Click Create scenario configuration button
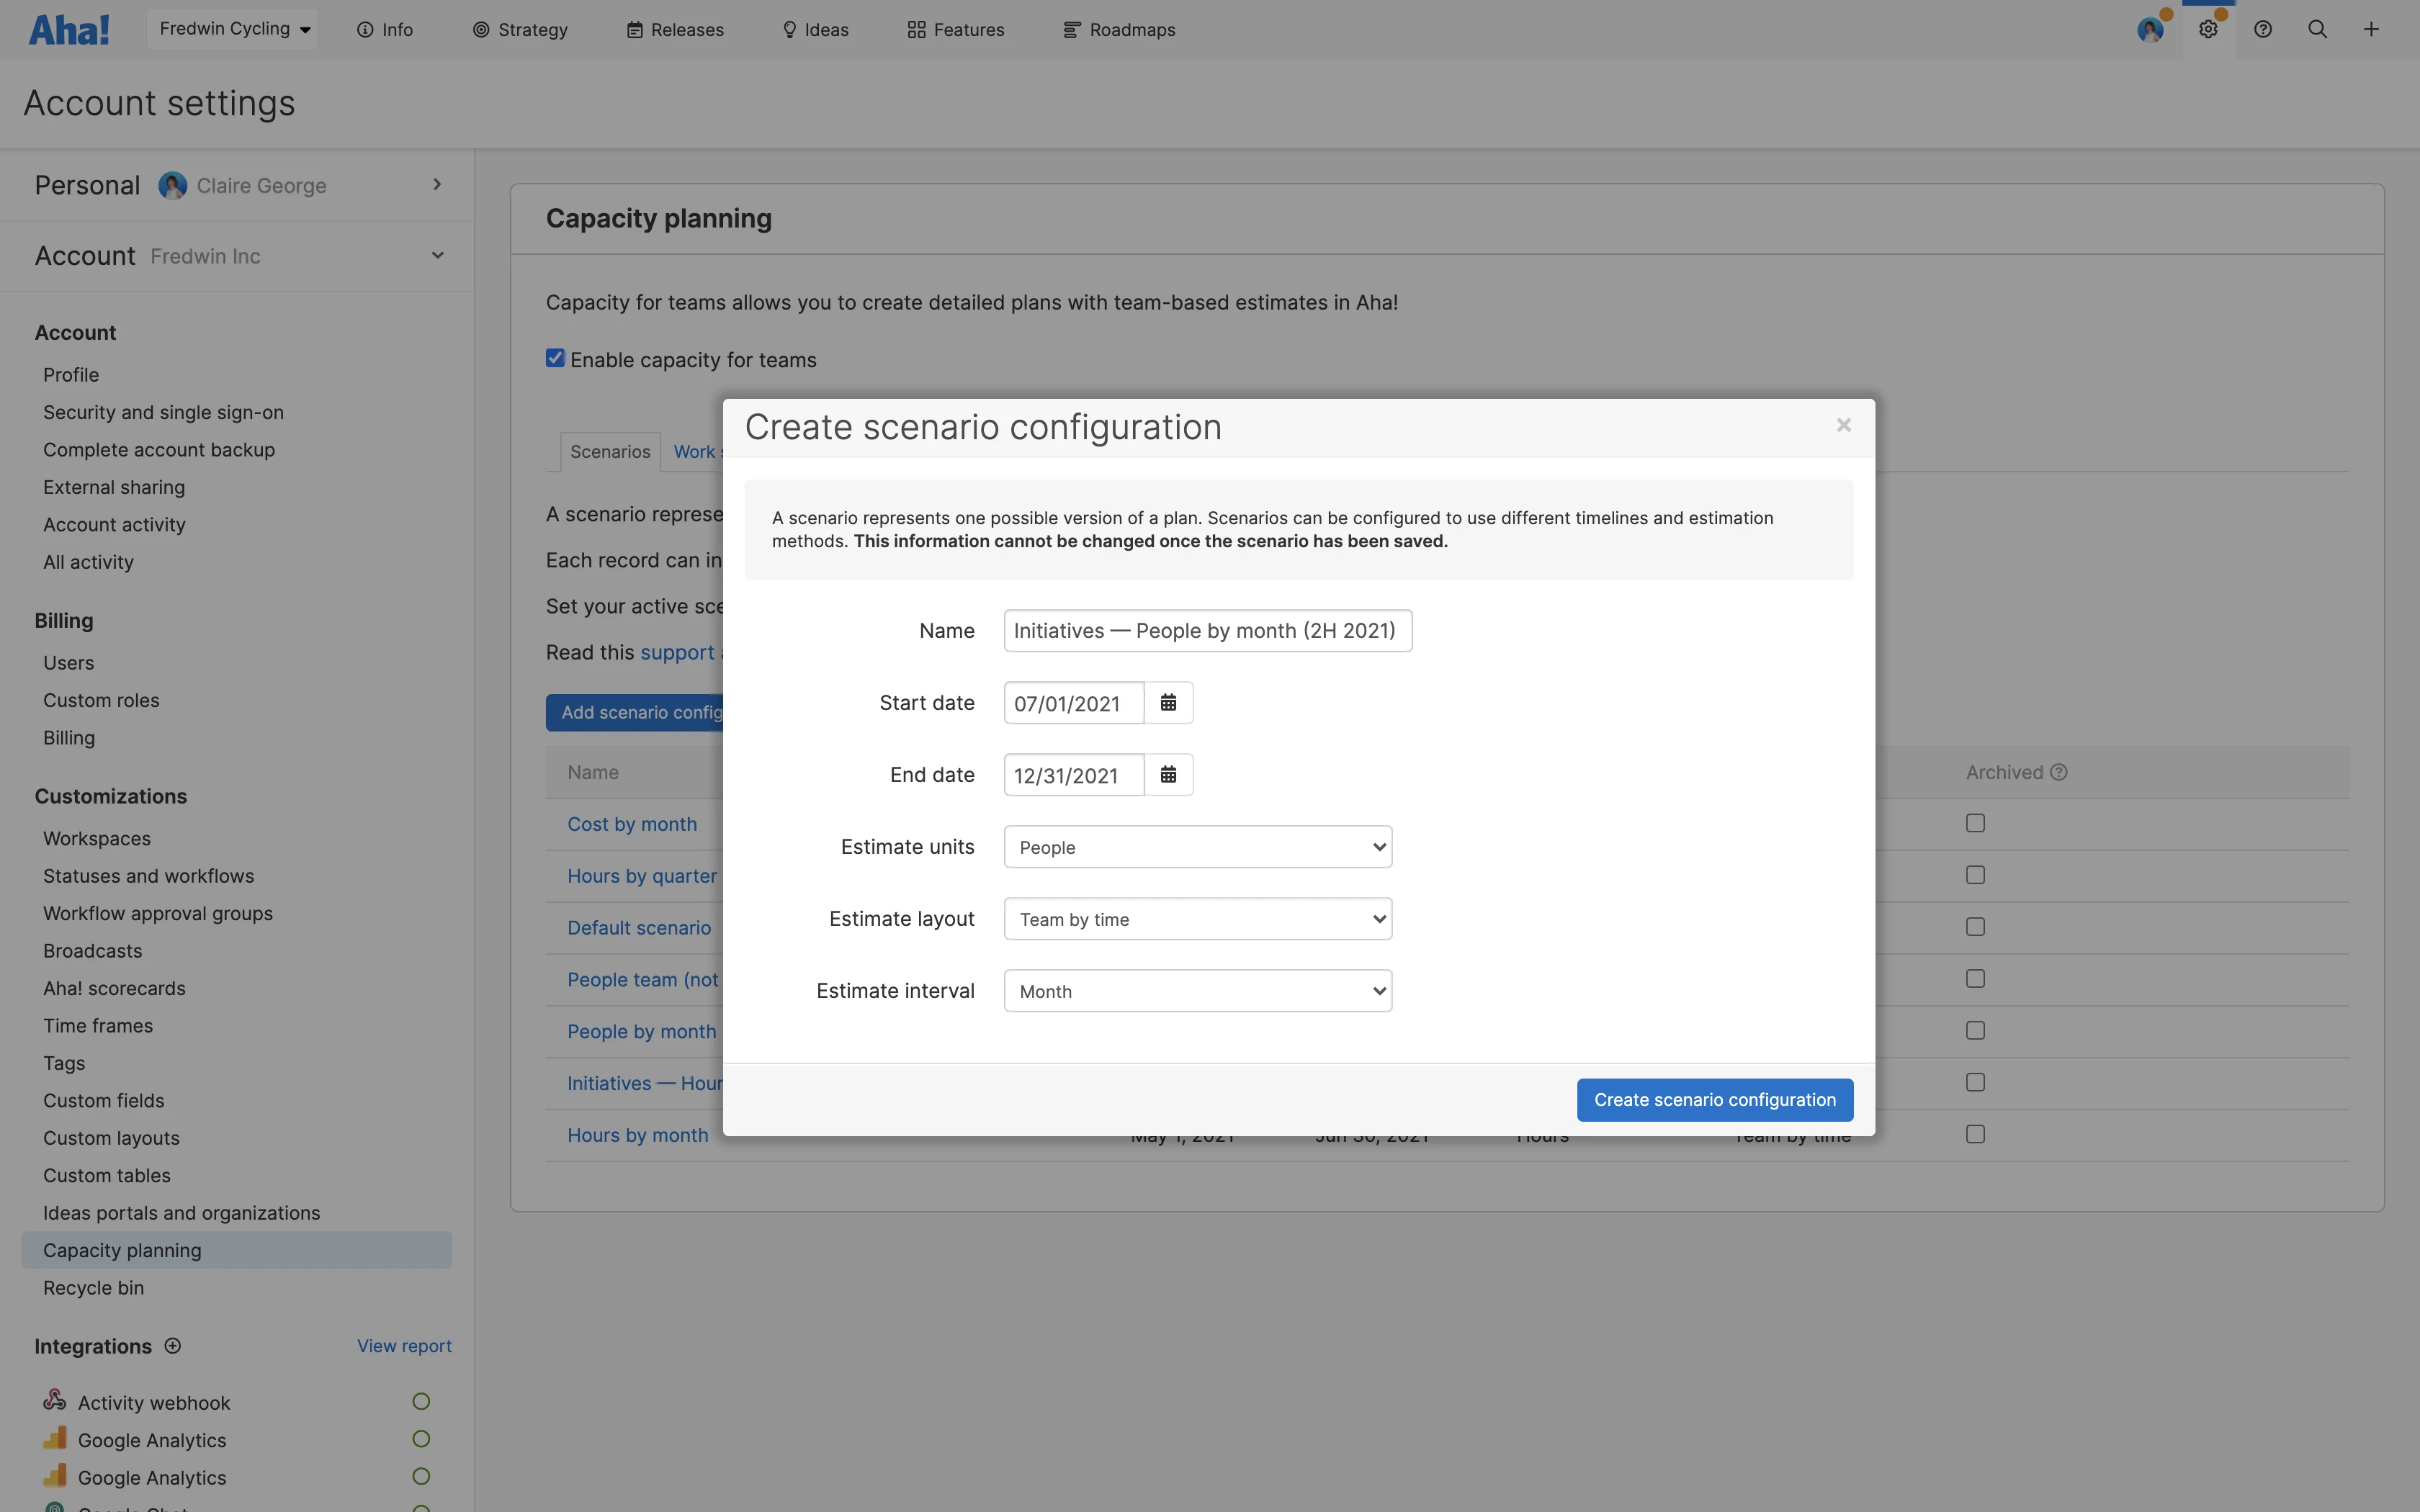2420x1512 pixels. coord(1714,1100)
